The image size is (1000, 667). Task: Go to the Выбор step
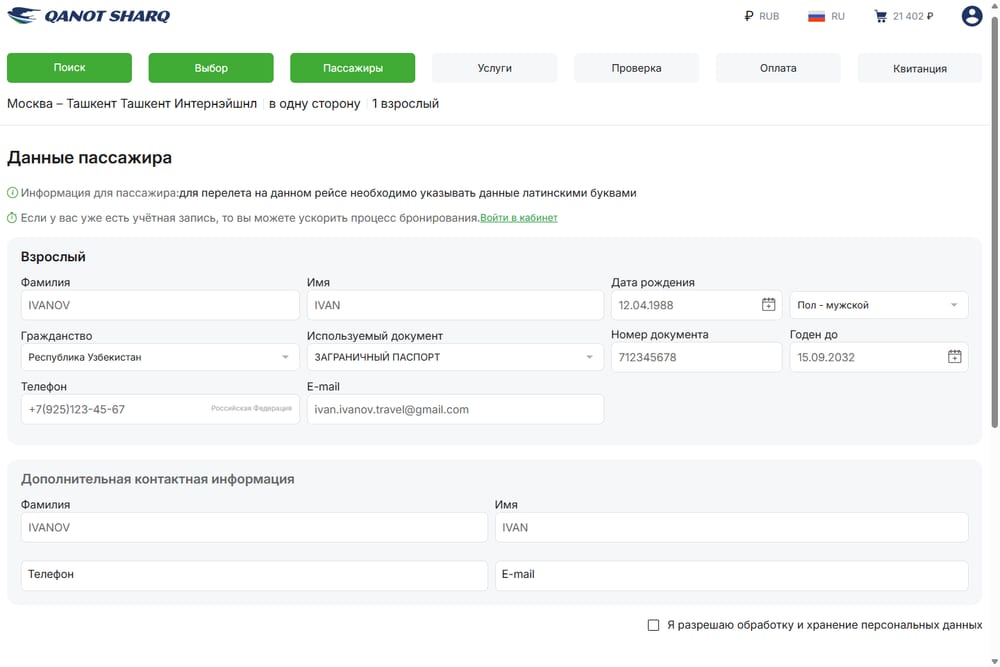pos(211,68)
